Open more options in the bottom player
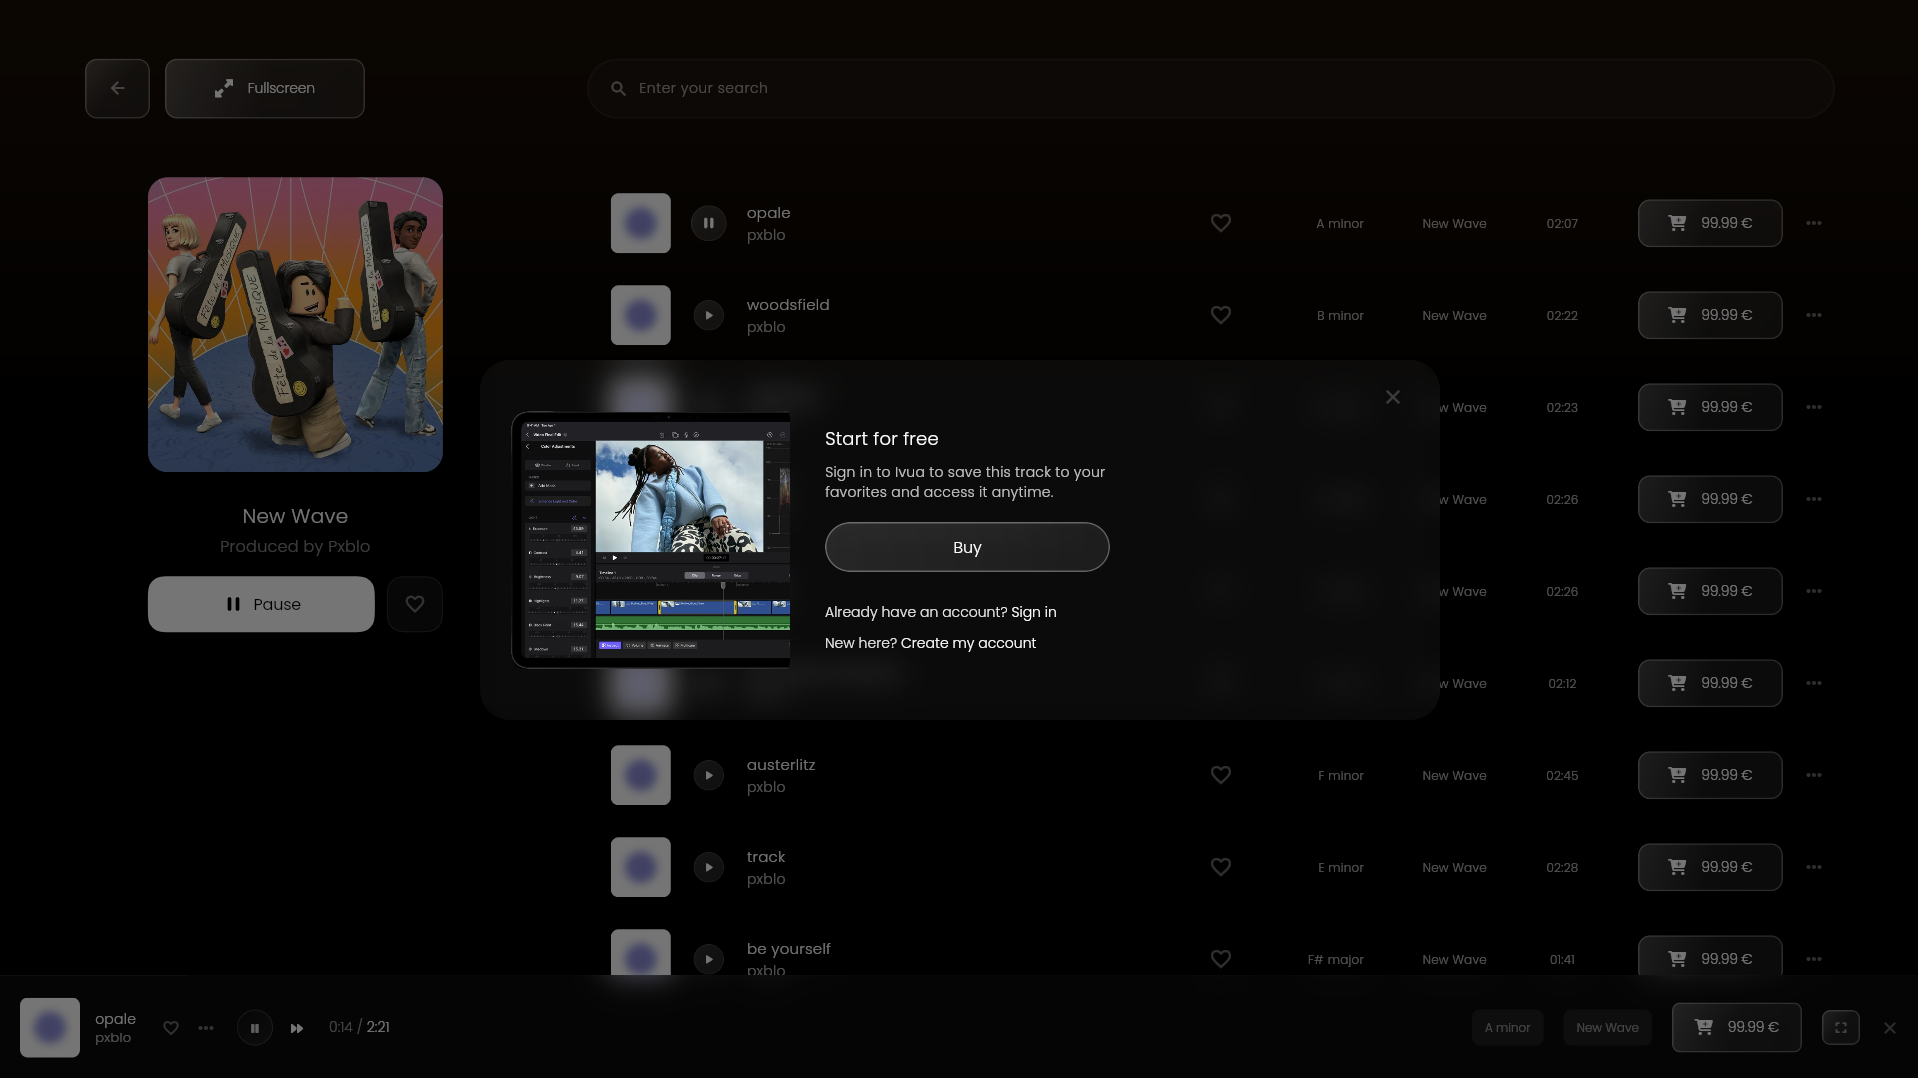1918x1078 pixels. [206, 1028]
